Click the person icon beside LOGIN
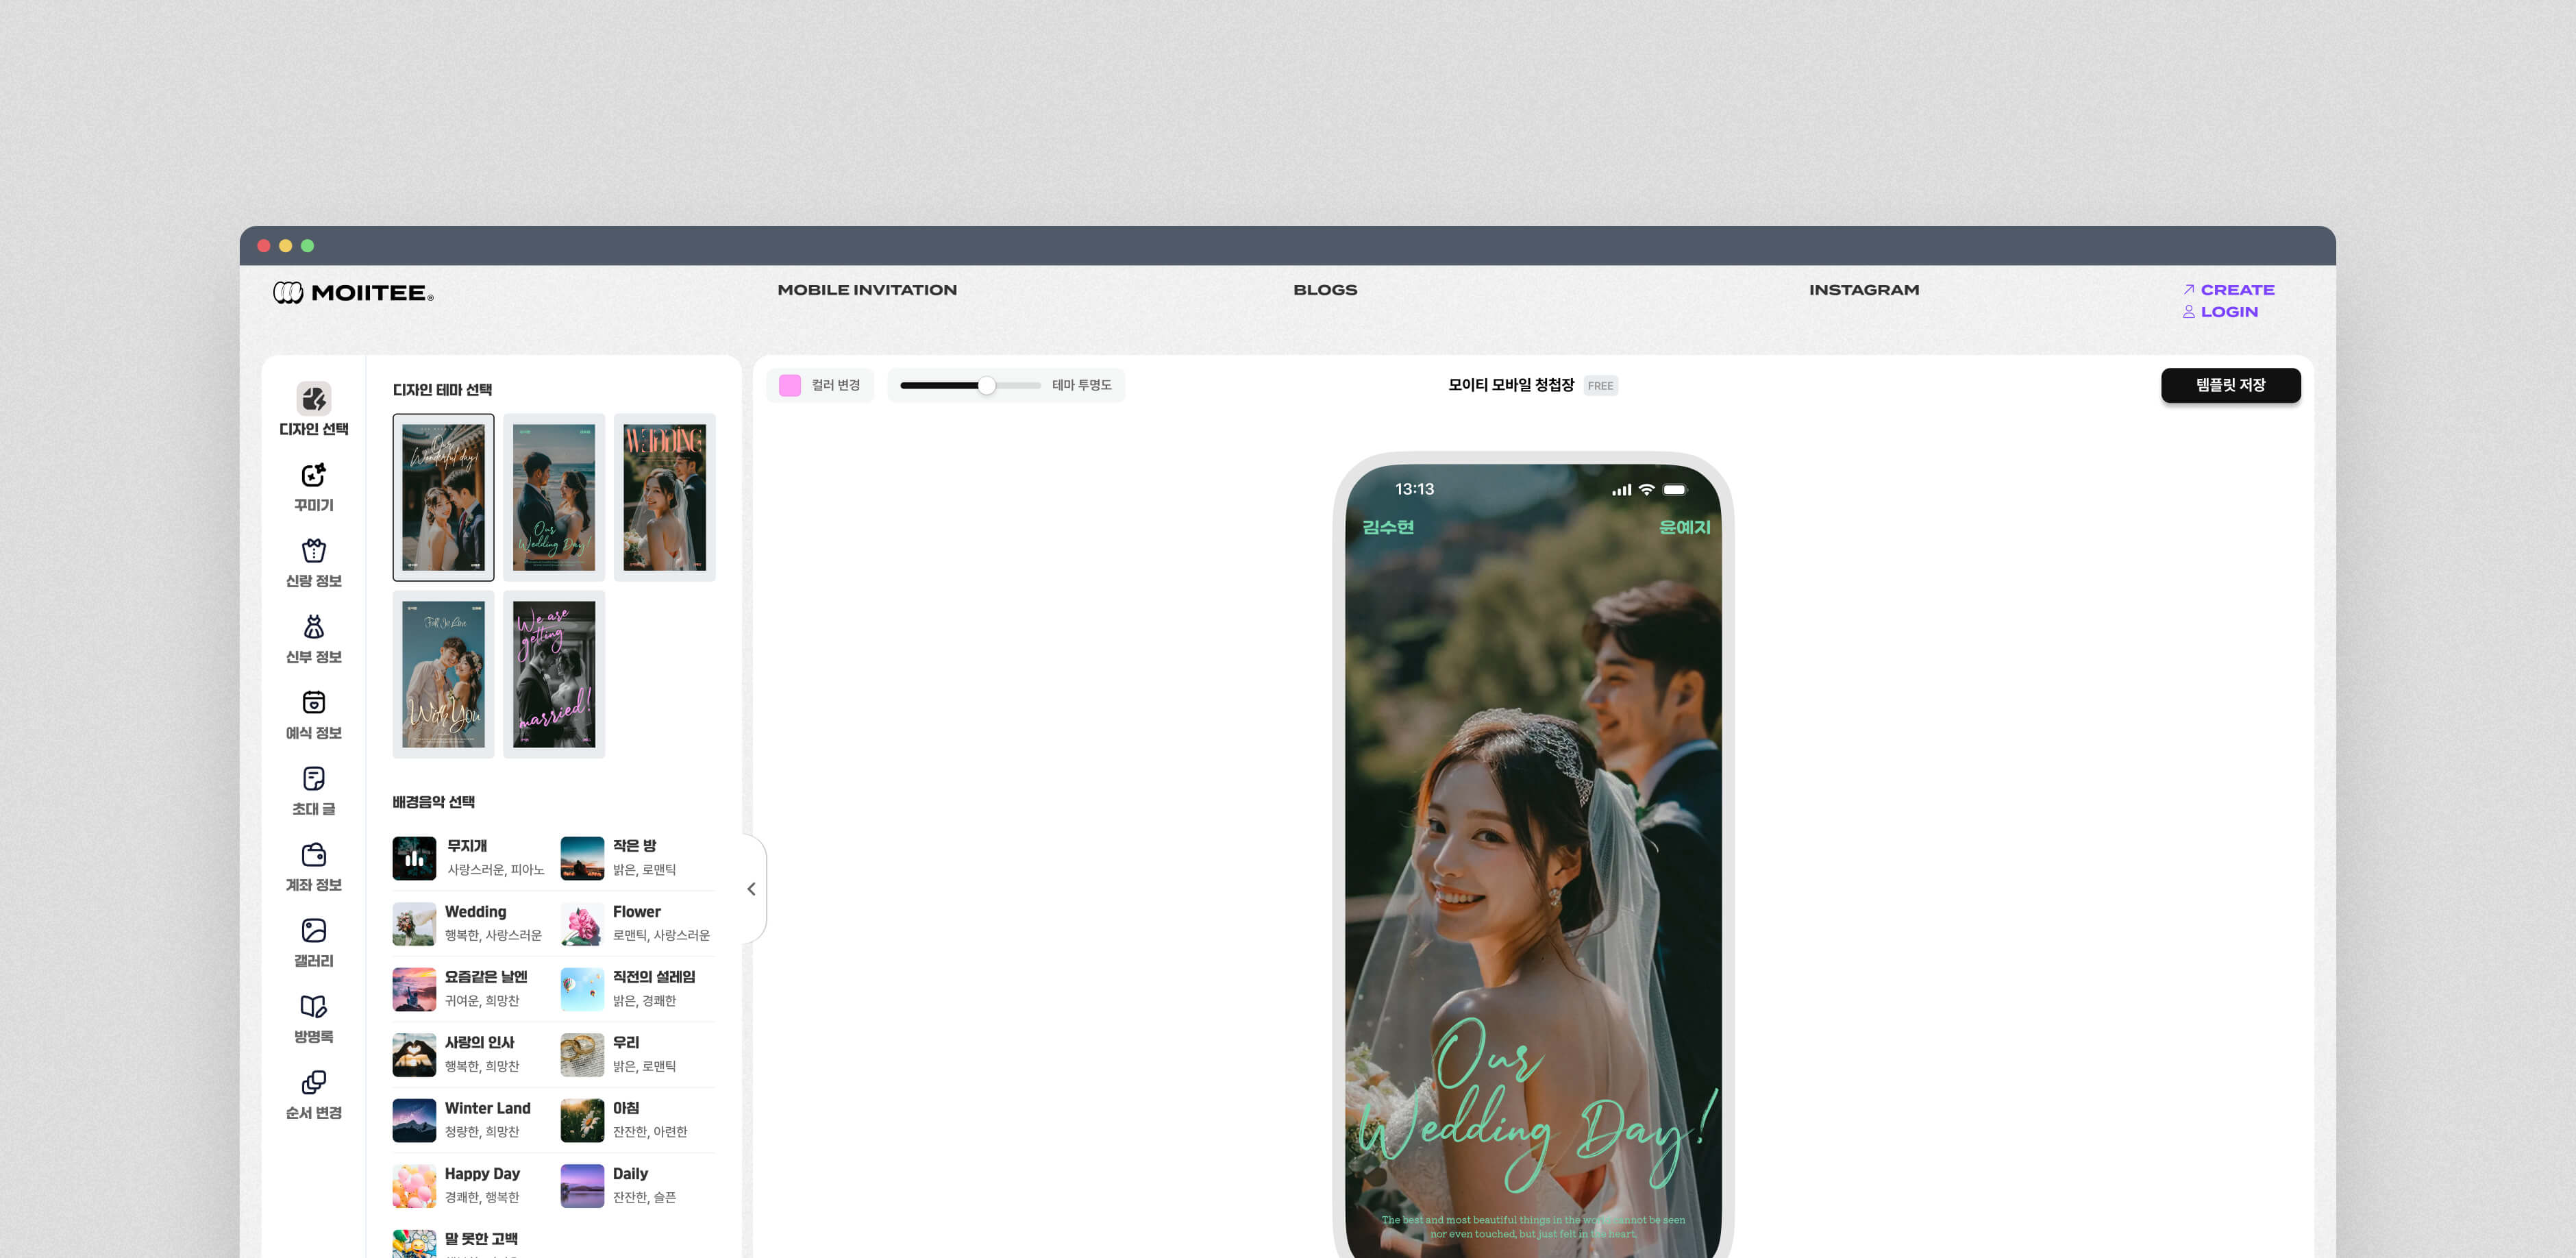 tap(2188, 311)
